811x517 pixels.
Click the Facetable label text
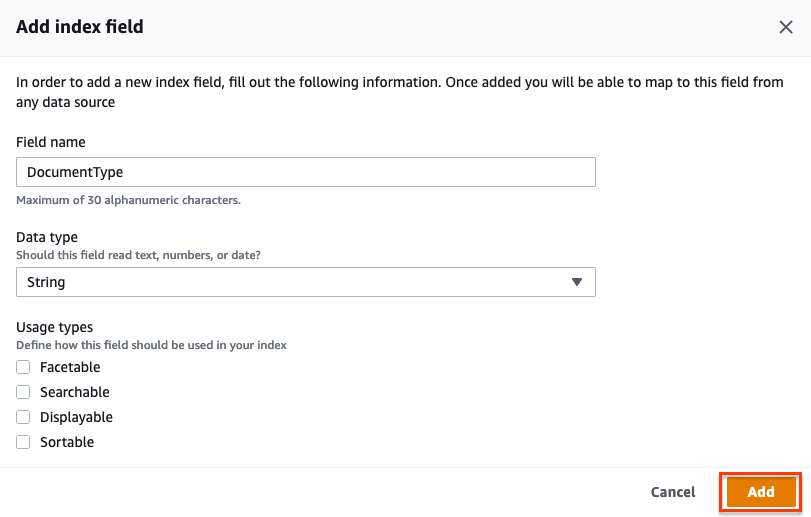(70, 367)
